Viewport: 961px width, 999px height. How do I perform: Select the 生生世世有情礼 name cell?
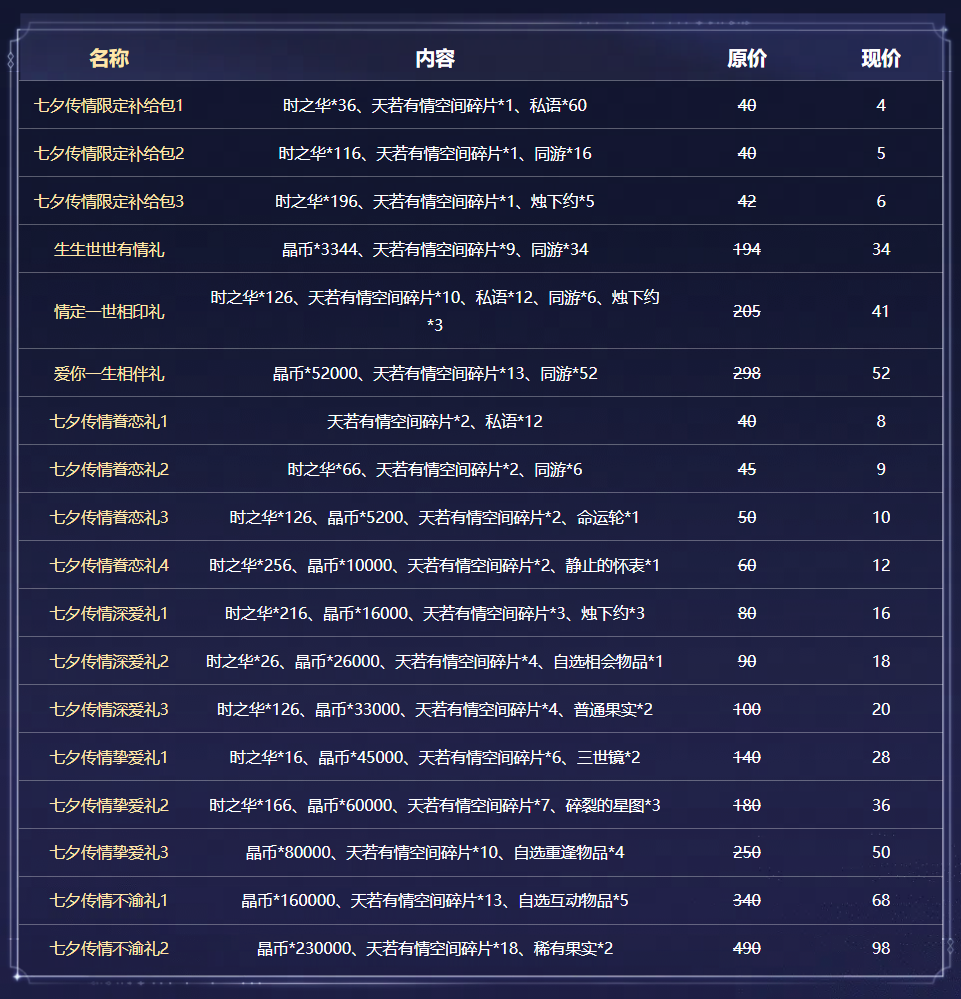pyautogui.click(x=109, y=249)
